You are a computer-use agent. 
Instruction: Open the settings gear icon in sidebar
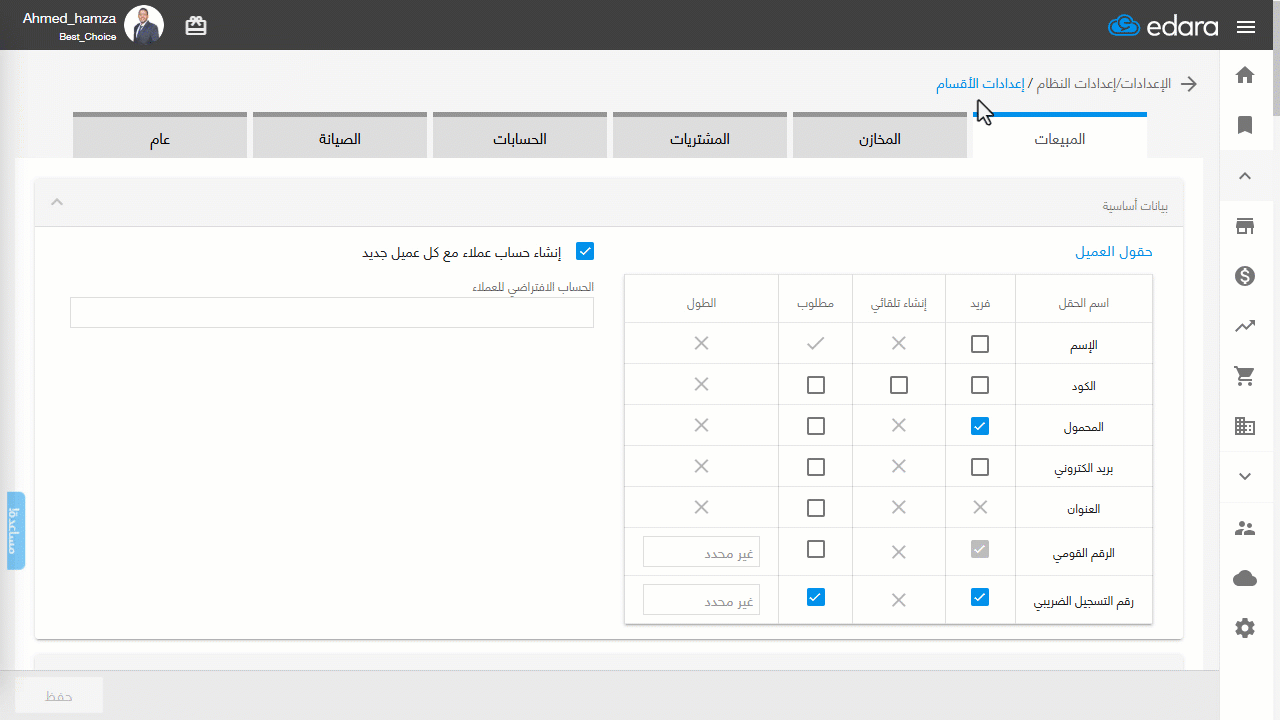[1245, 628]
